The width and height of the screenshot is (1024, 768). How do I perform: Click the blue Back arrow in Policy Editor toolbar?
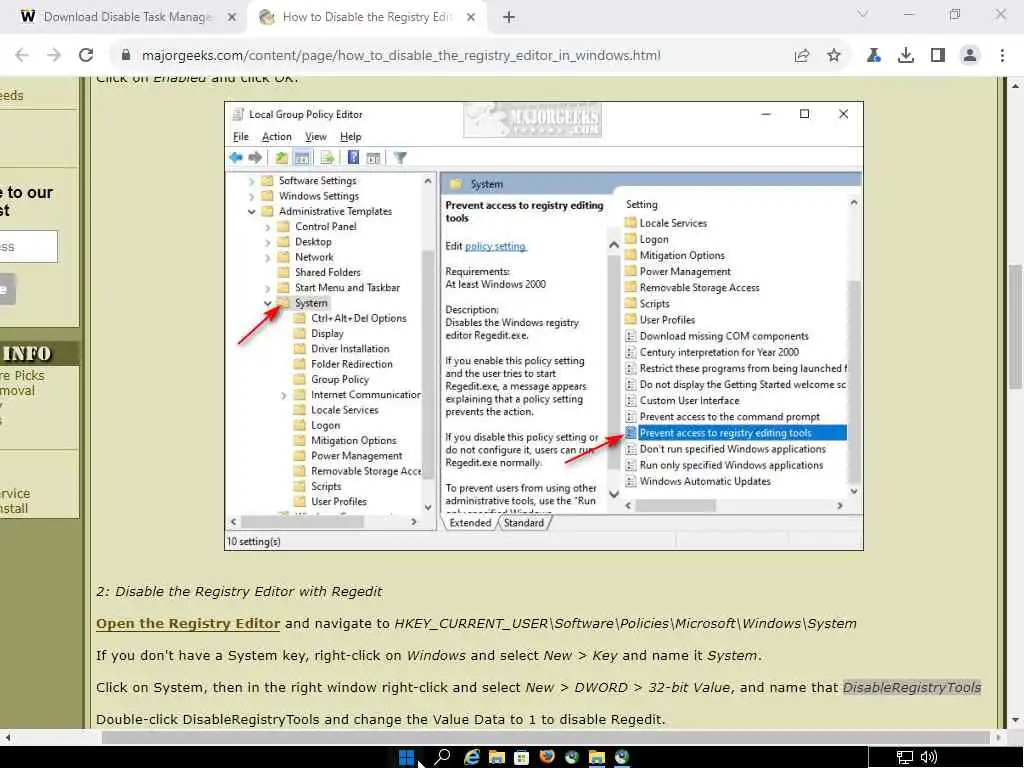coord(236,157)
